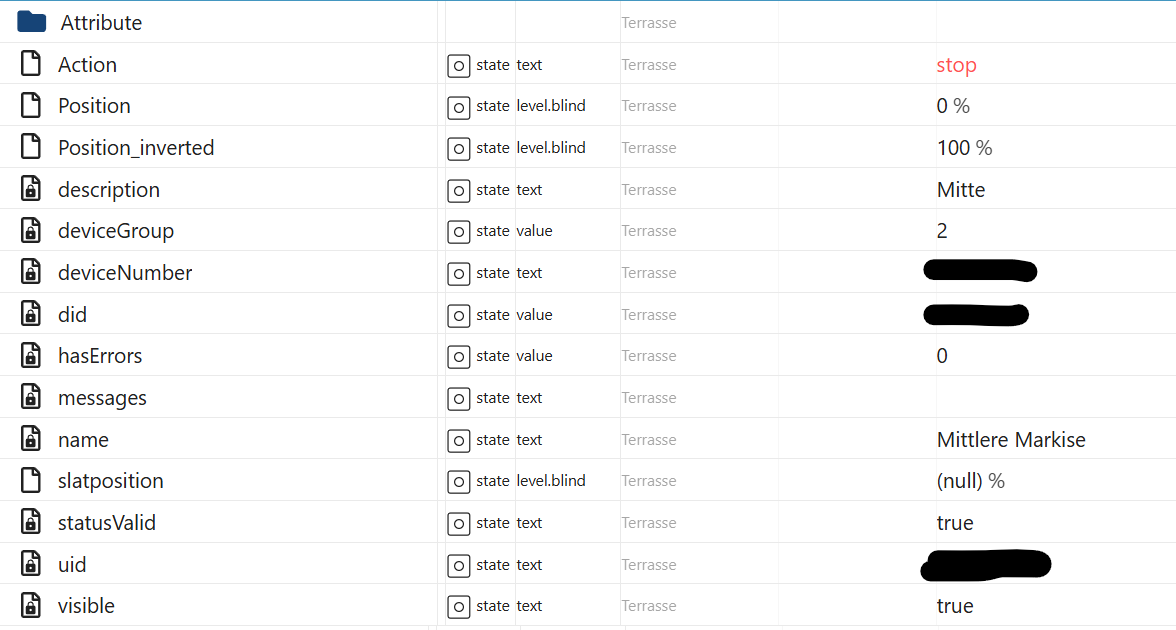Click the state type icon in hasErrors row
The height and width of the screenshot is (630, 1176).
[x=458, y=357]
